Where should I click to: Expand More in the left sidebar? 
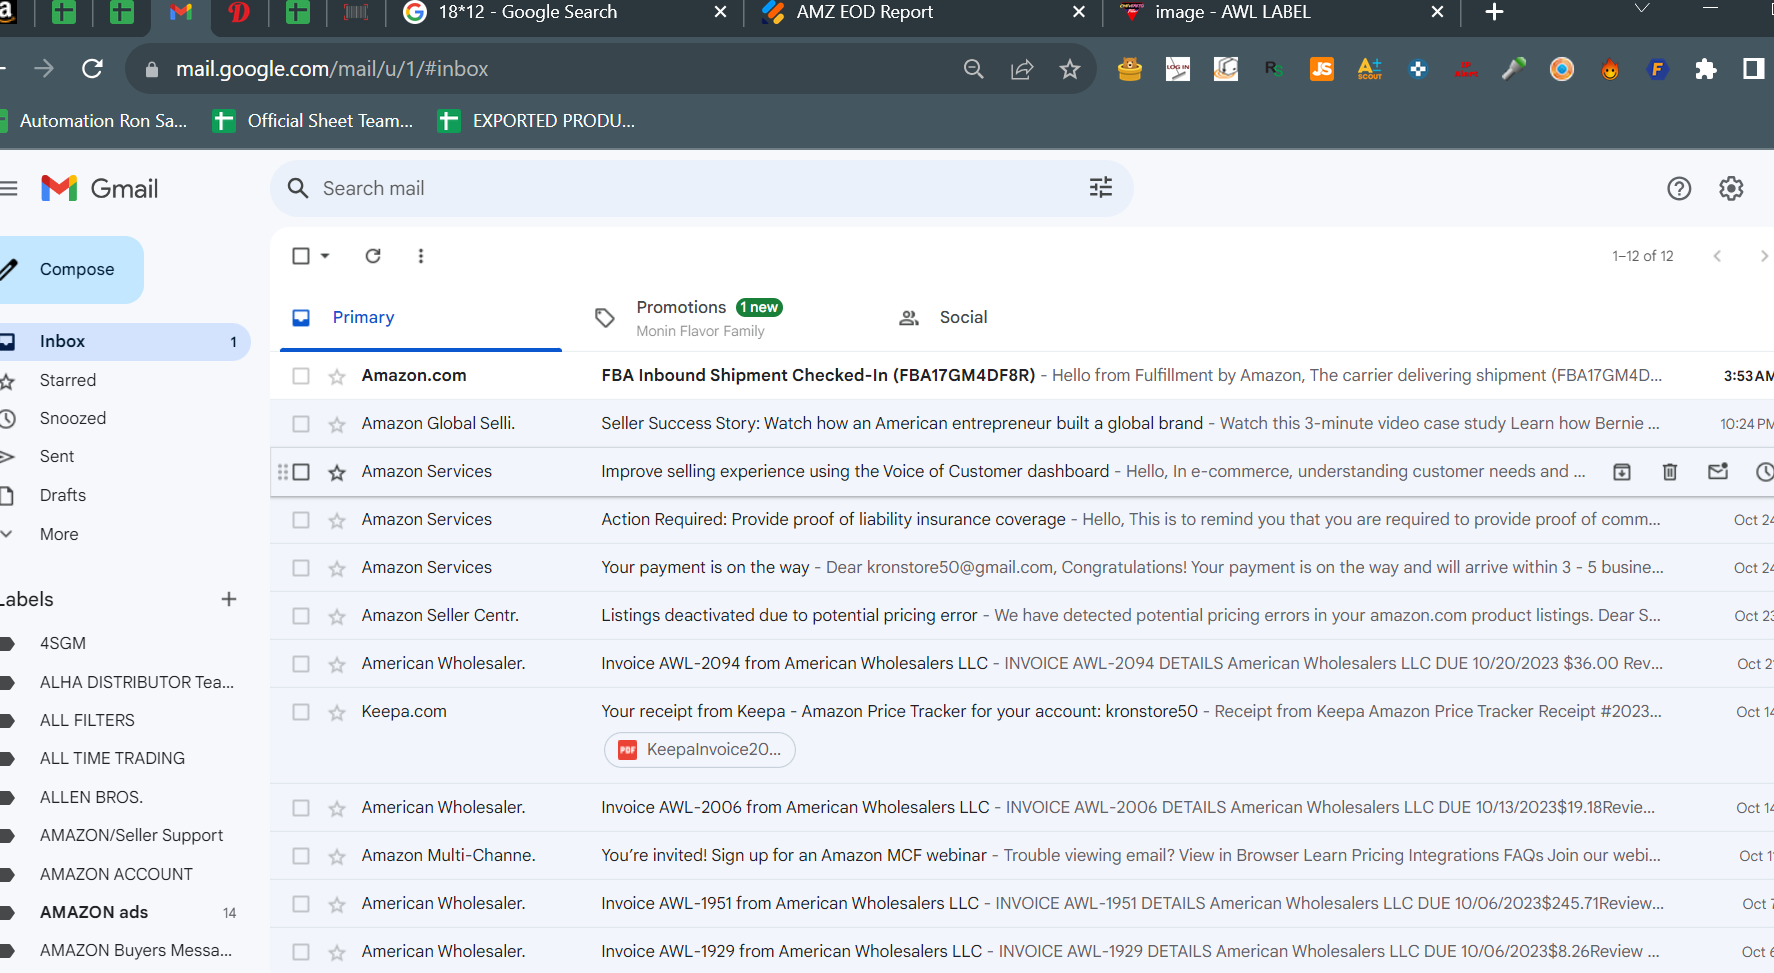coord(59,534)
